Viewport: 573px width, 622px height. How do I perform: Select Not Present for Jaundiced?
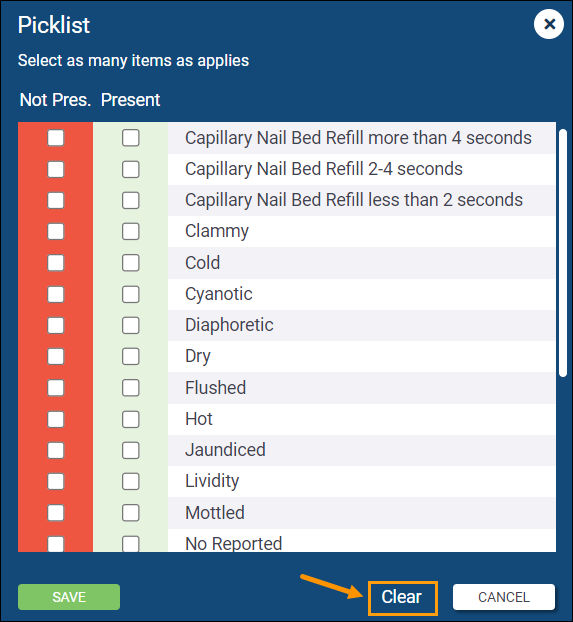pyautogui.click(x=56, y=450)
